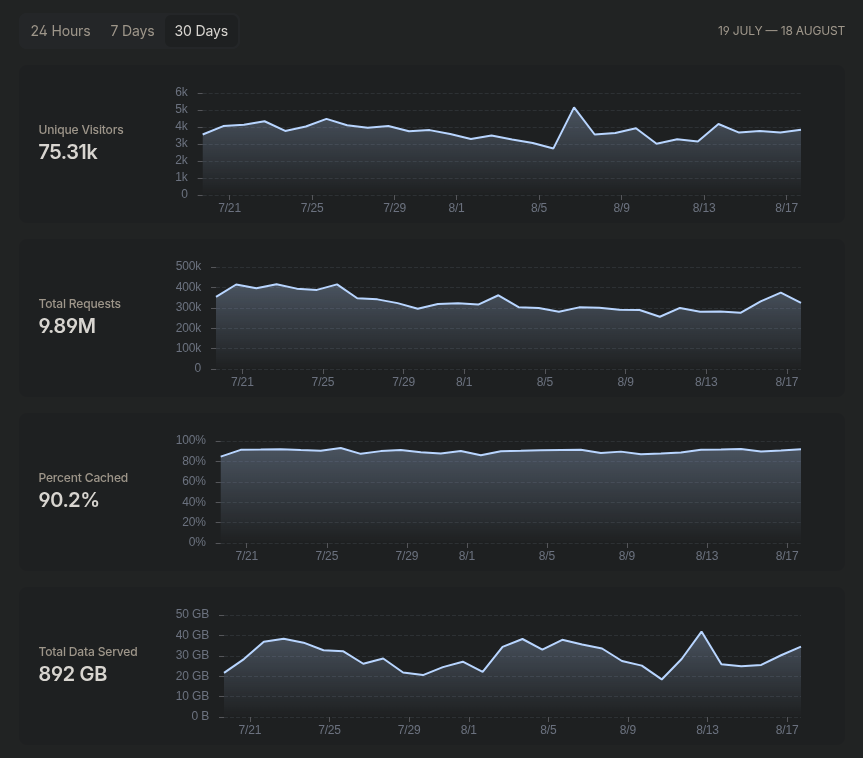Click the Unique Visitors 75.31k value
The image size is (863, 758).
[68, 152]
